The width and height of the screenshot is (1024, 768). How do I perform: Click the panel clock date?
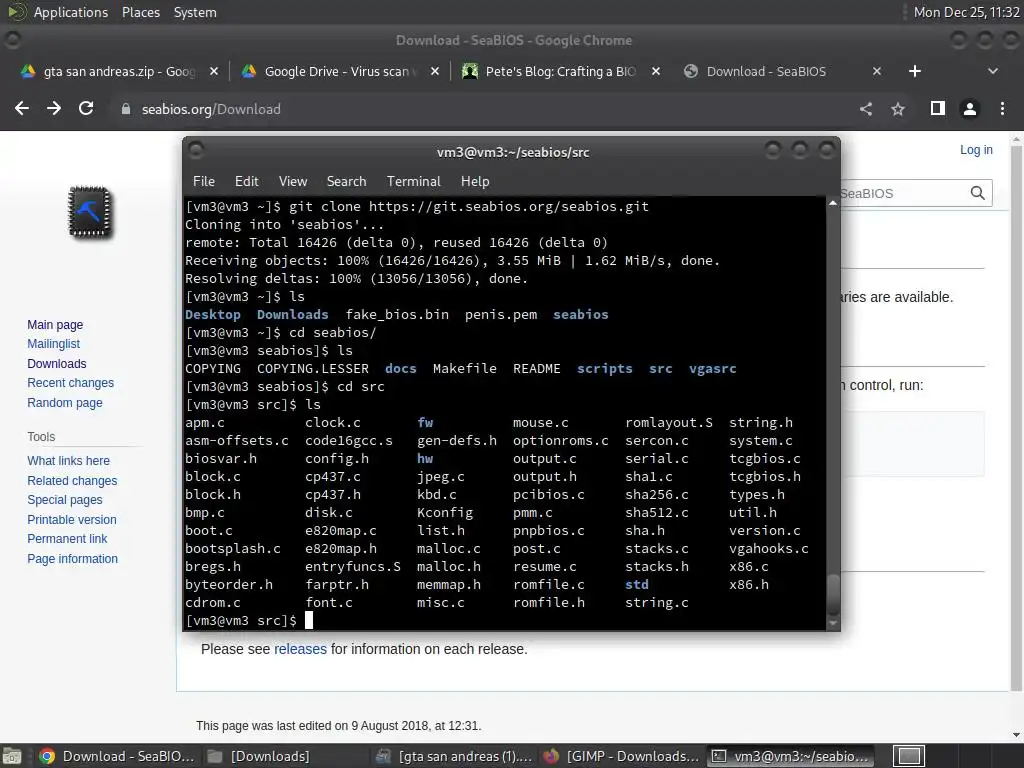point(967,12)
